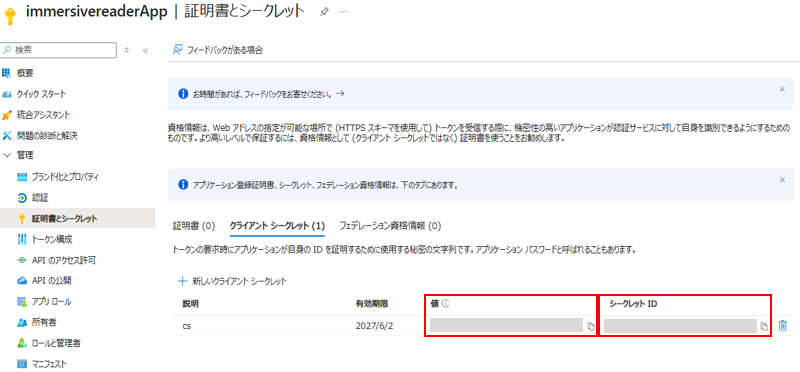Viewport: 800px width, 372px height.
Task: Click the クイック スタート cloud icon
Action: 6,94
